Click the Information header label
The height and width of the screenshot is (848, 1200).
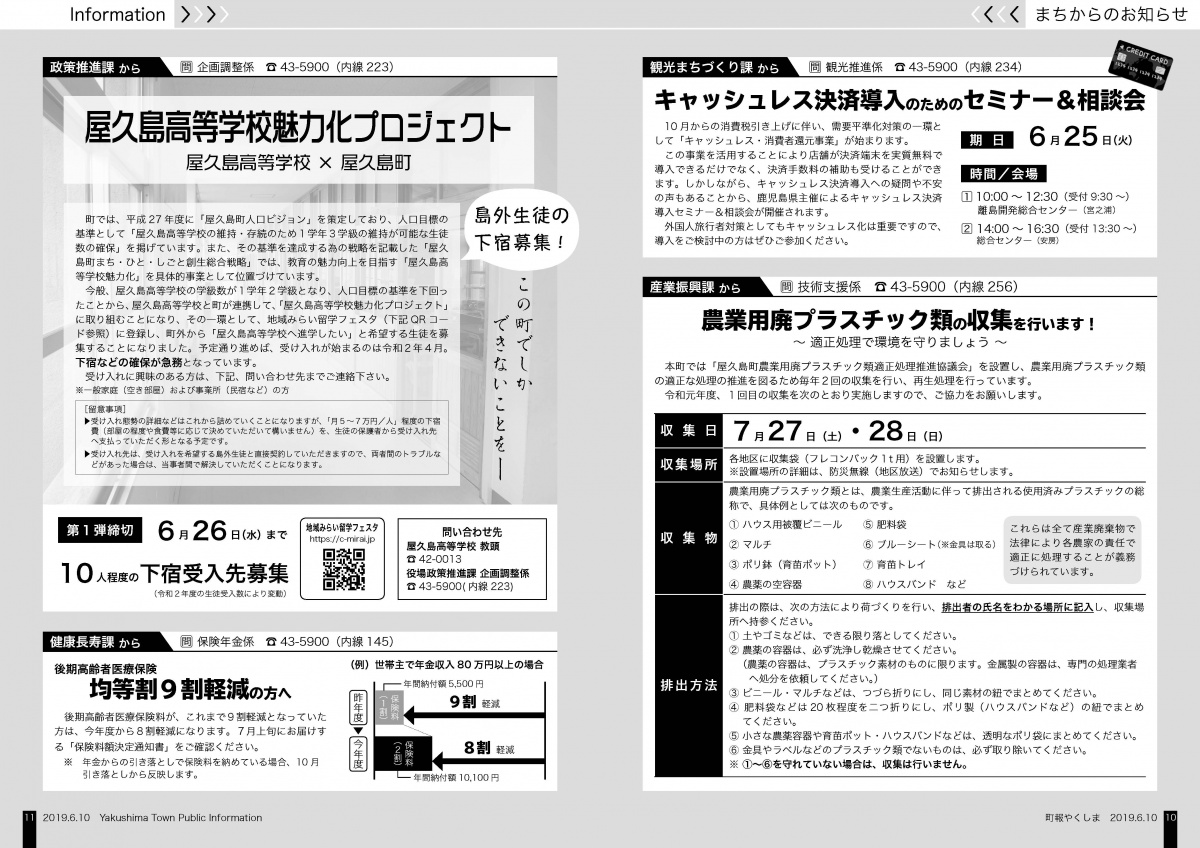coord(118,15)
